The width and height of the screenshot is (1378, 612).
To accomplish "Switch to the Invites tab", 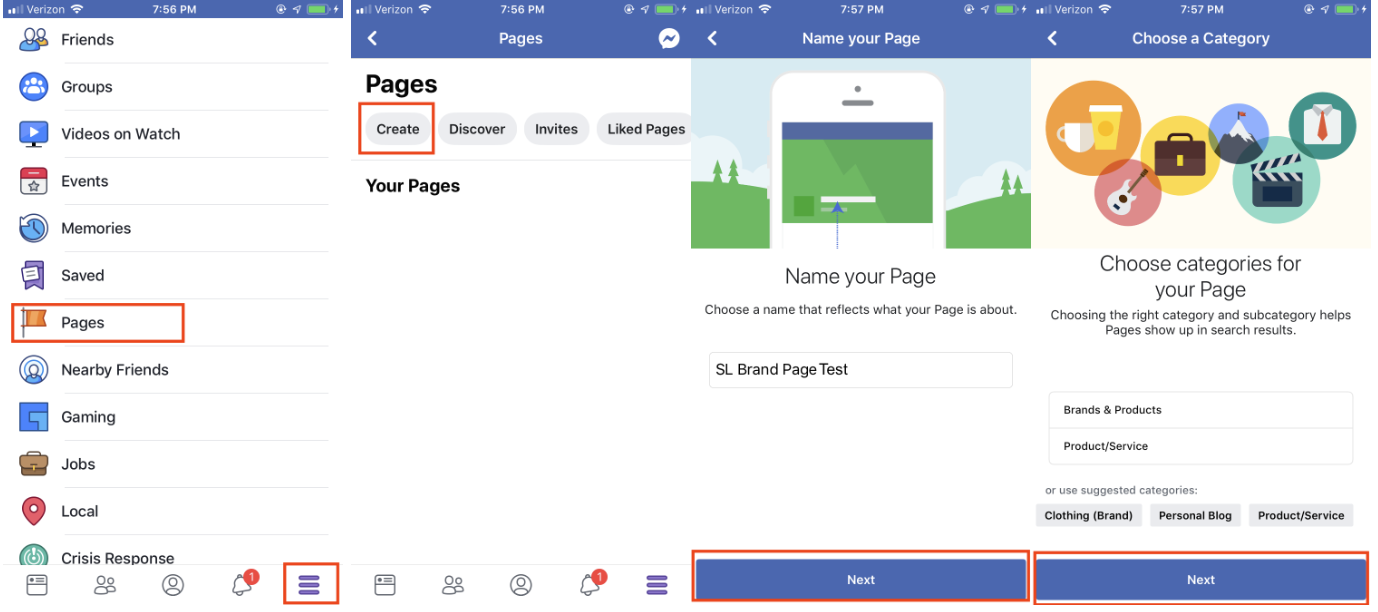I will [x=556, y=129].
